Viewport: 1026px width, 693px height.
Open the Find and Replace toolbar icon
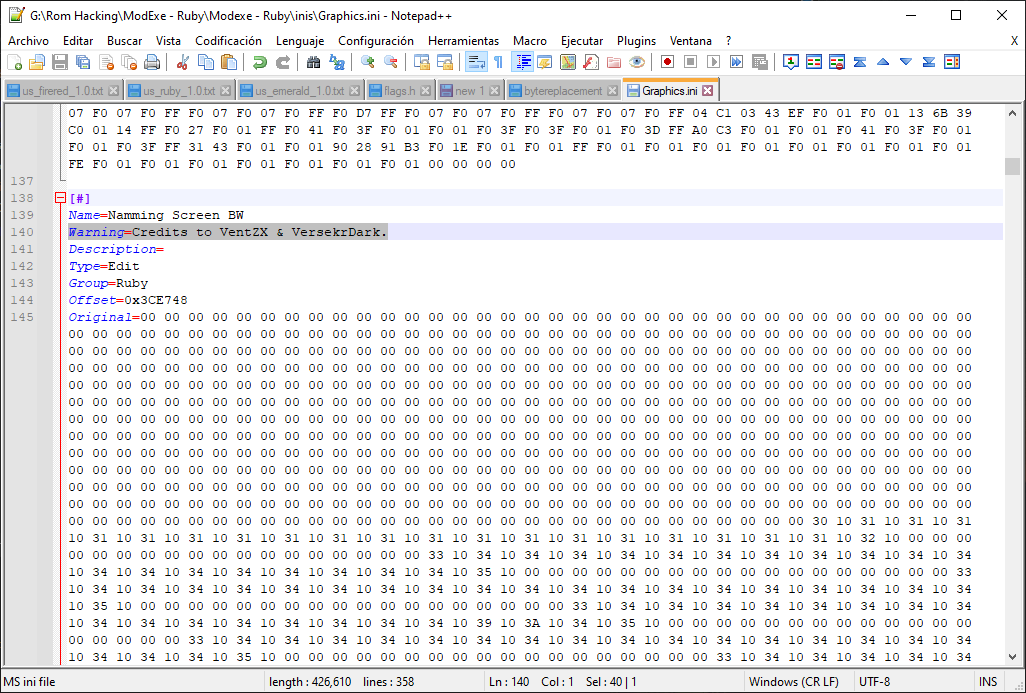337,62
